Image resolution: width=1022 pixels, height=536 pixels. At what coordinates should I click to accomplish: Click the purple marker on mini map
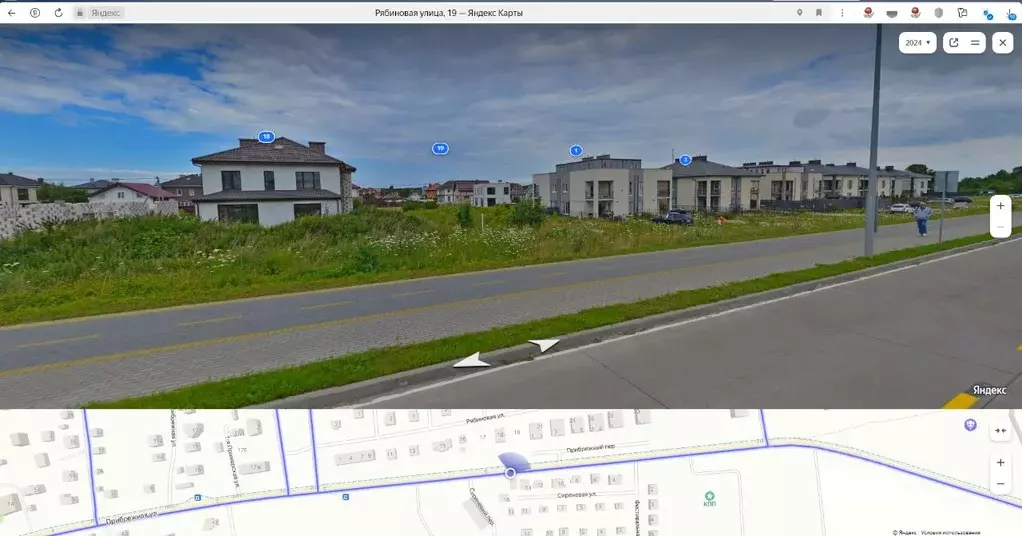pos(969,425)
